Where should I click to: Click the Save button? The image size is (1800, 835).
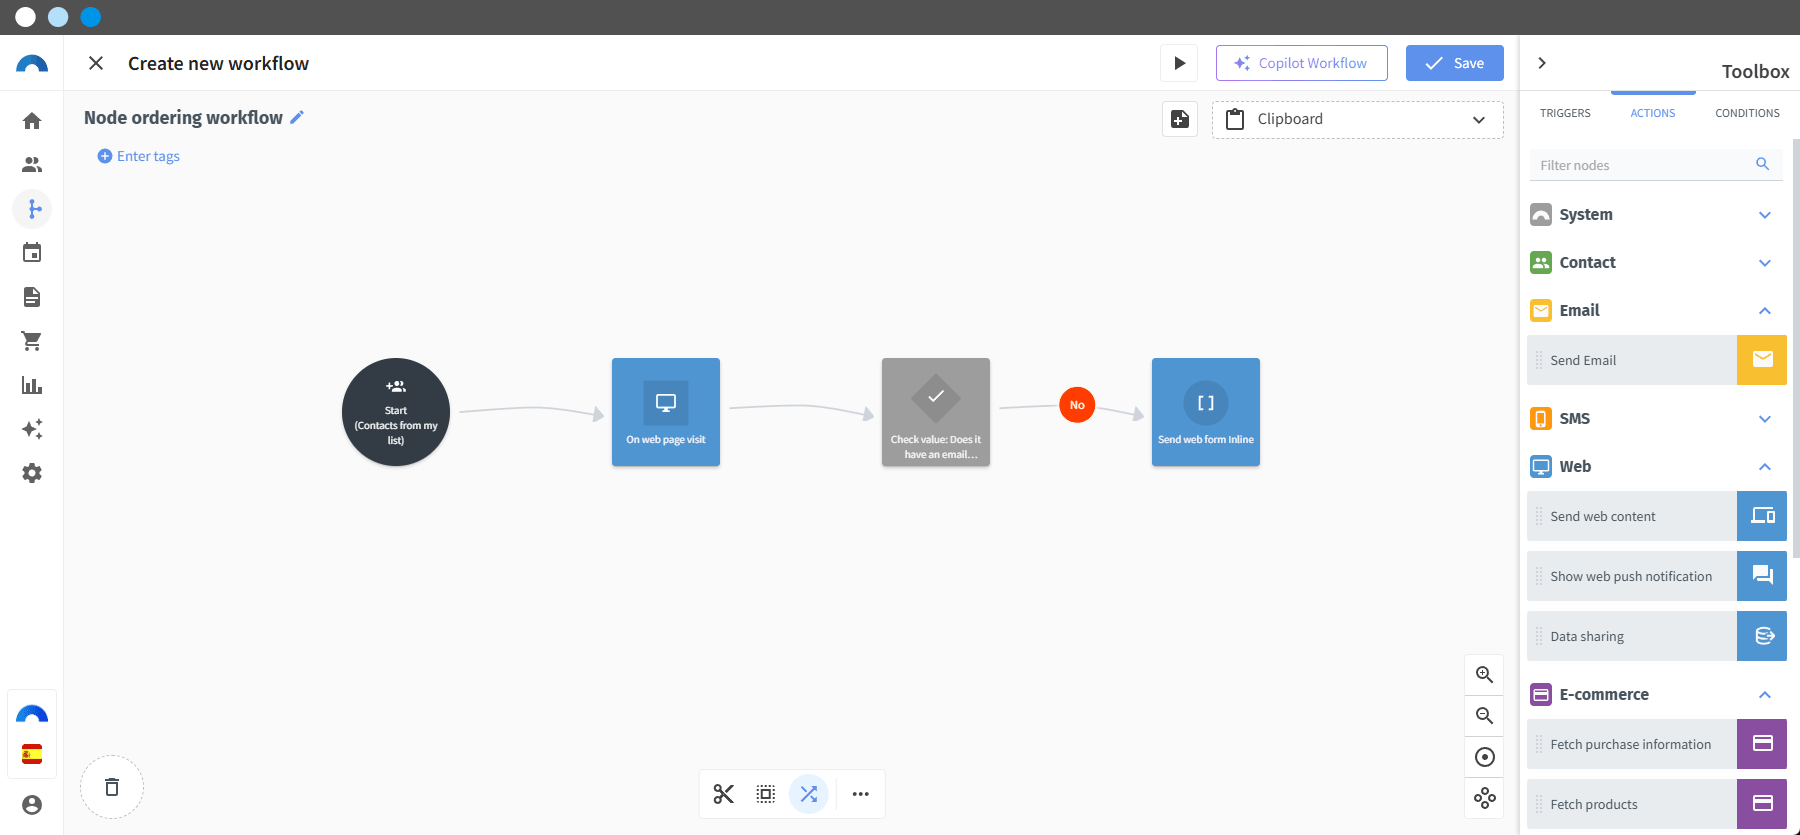(1455, 63)
